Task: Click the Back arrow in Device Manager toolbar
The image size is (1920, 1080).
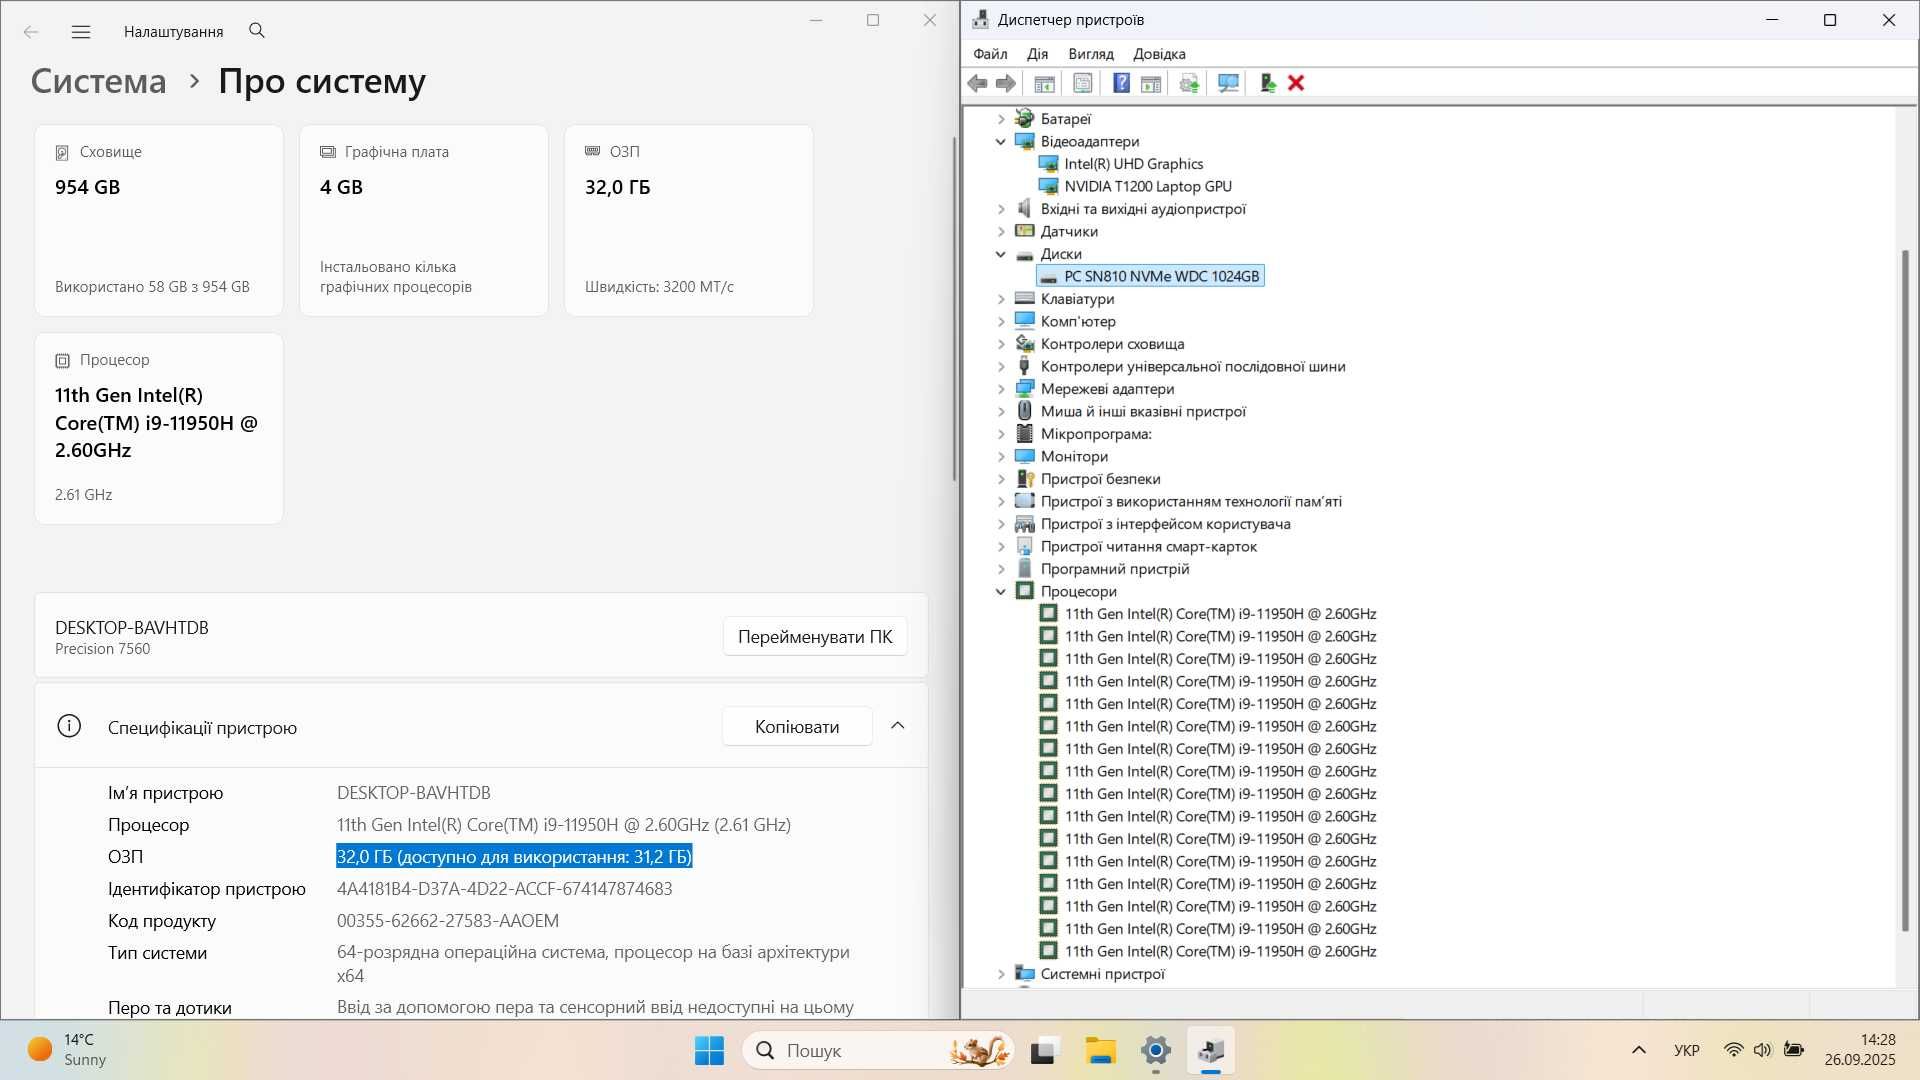Action: pyautogui.click(x=977, y=83)
